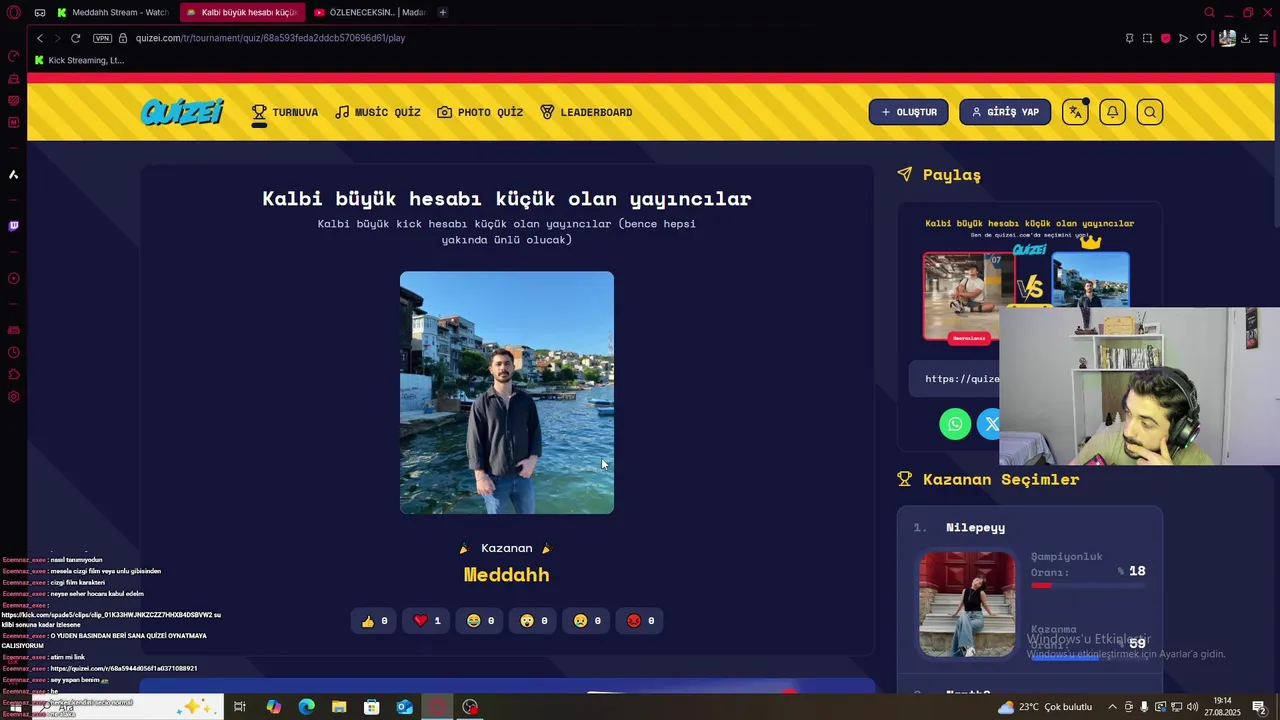Click the winner photo of Meddahh
The height and width of the screenshot is (720, 1280).
[x=507, y=393]
